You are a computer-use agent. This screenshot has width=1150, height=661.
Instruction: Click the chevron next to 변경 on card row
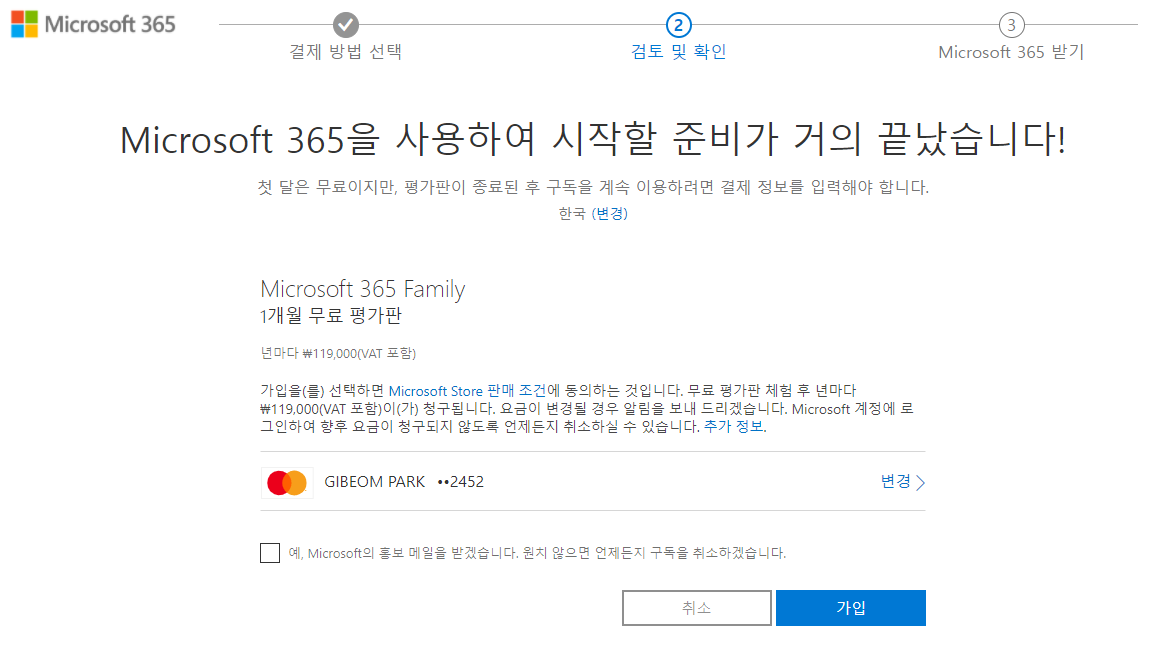(x=920, y=483)
